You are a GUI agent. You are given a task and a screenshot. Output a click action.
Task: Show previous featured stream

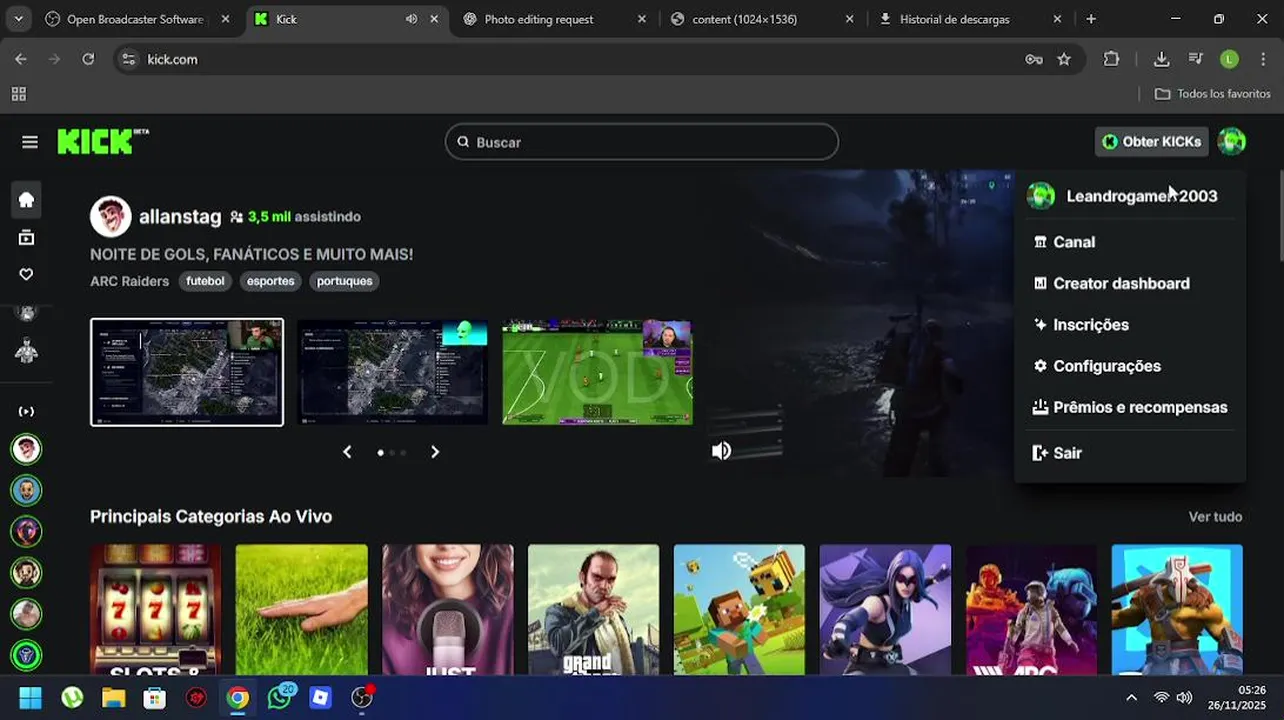tap(347, 452)
